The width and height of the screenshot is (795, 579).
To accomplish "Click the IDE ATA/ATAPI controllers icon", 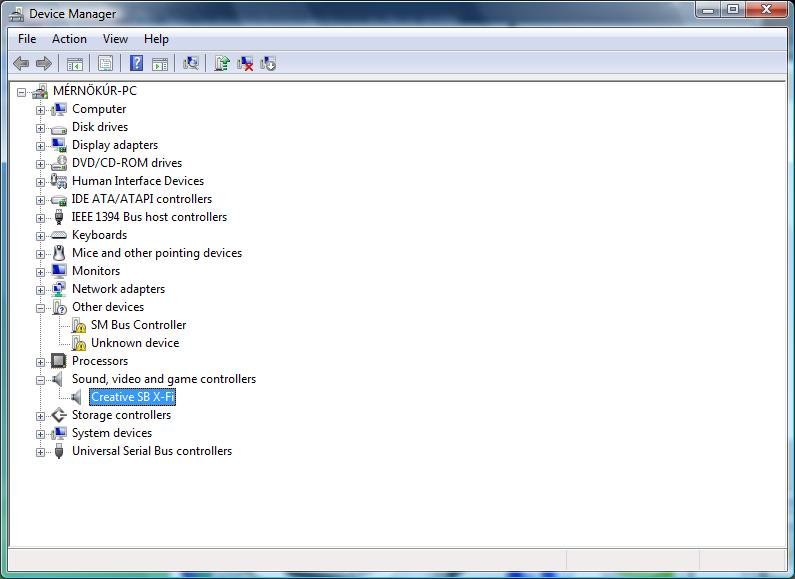I will [59, 200].
